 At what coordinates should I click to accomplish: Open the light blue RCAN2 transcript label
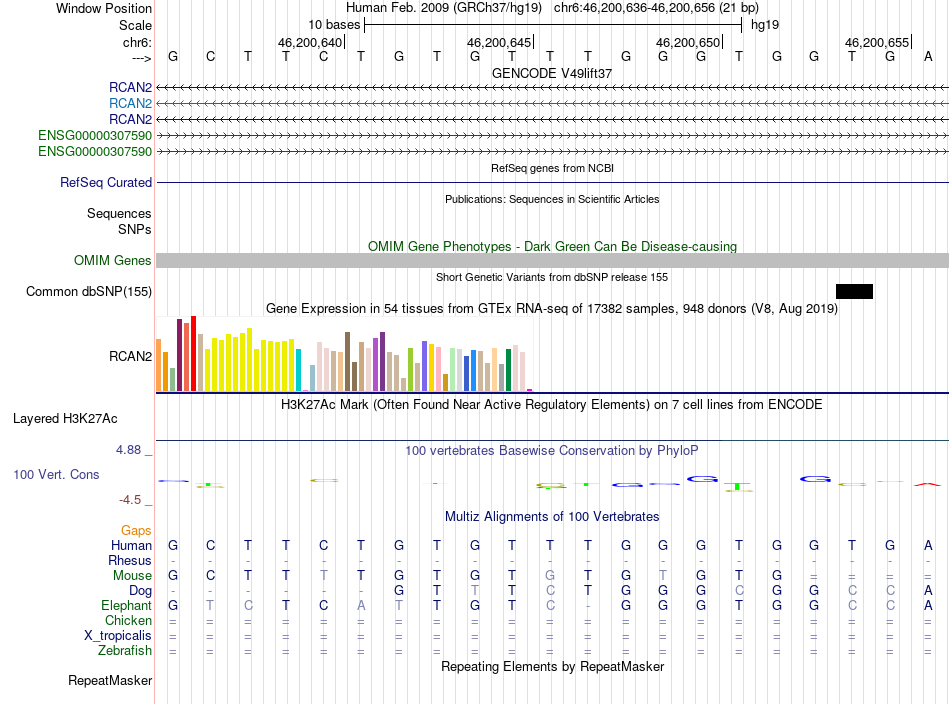130,104
